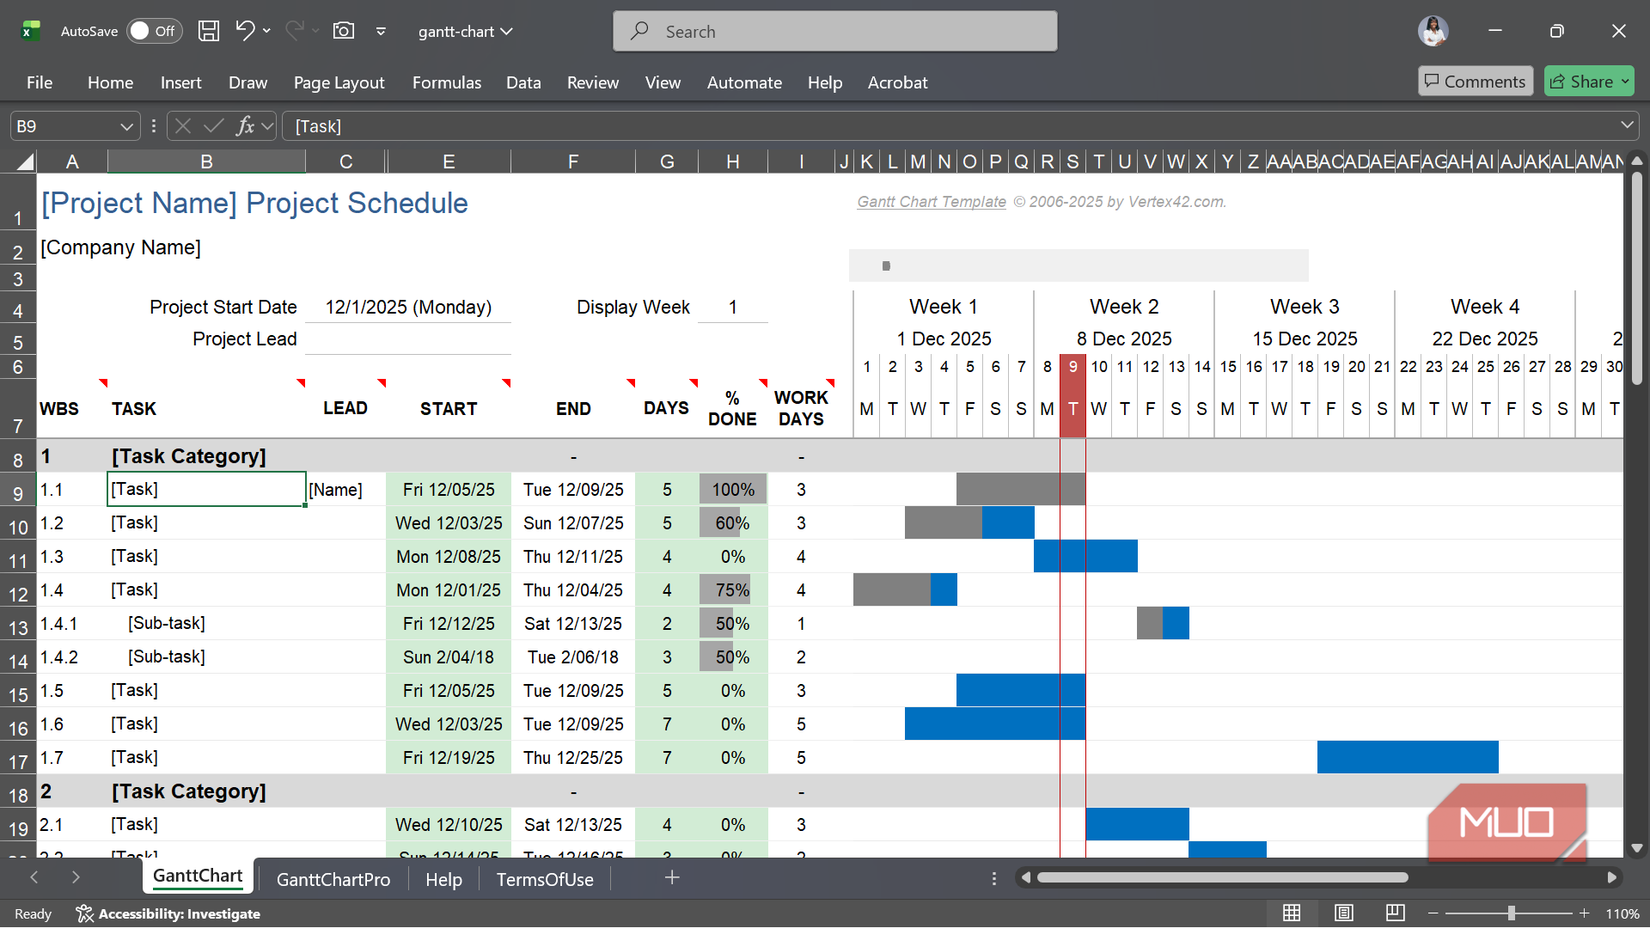Click the Comments button

coord(1476,81)
